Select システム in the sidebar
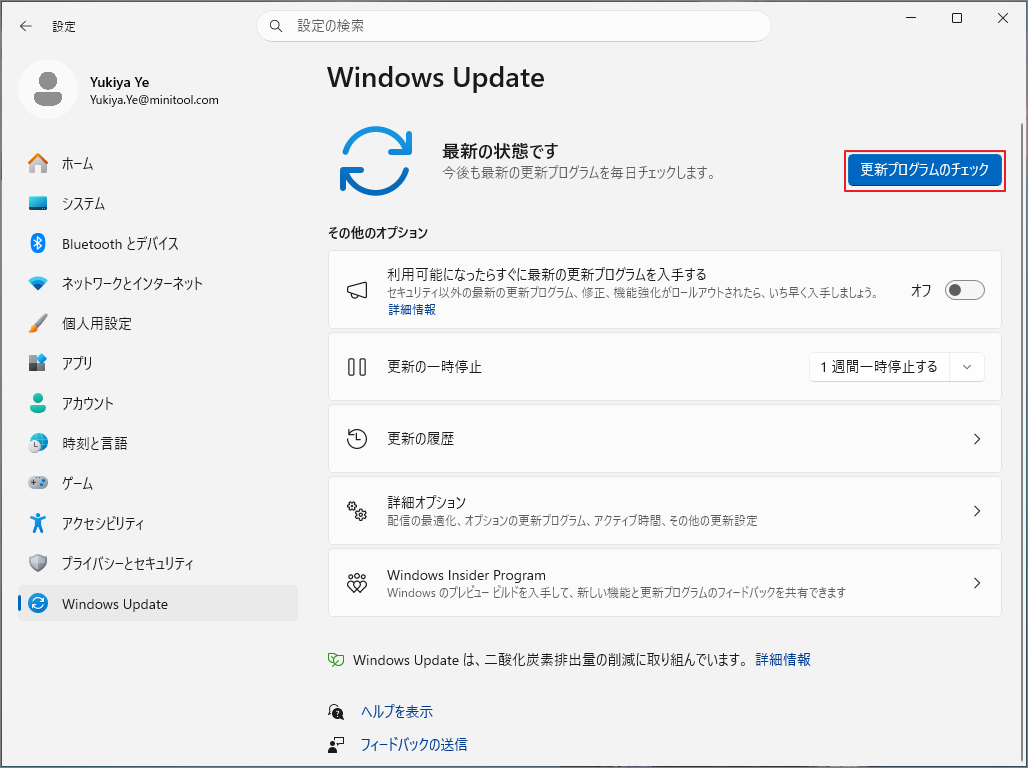This screenshot has height=768, width=1028. [158, 203]
